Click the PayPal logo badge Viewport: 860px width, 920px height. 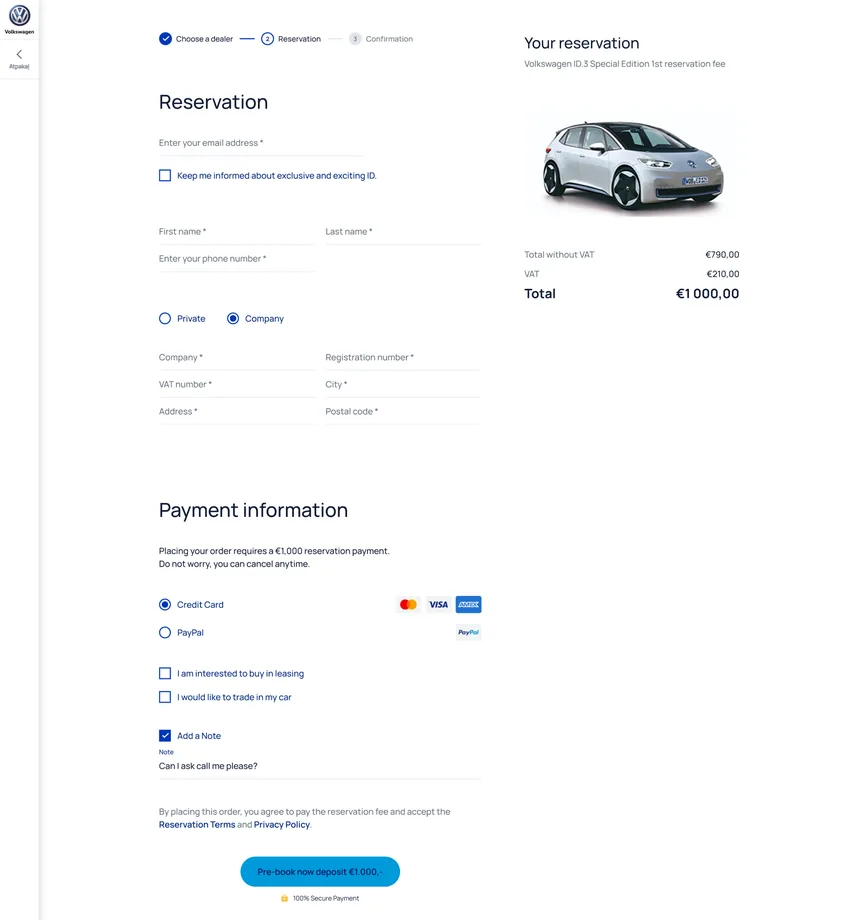468,632
